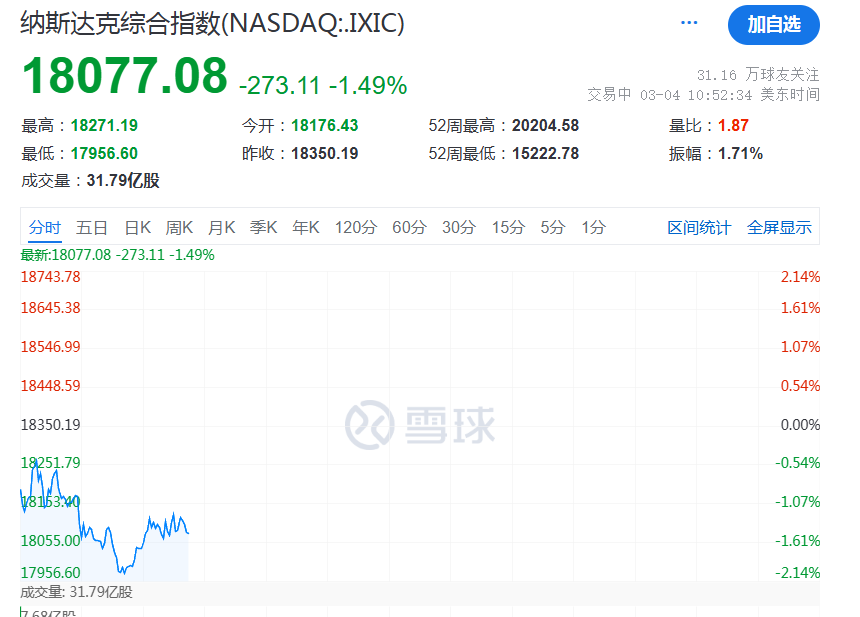Click the 振幅 value 1.71%
Viewport: 860px width, 617px height.
[x=740, y=154]
